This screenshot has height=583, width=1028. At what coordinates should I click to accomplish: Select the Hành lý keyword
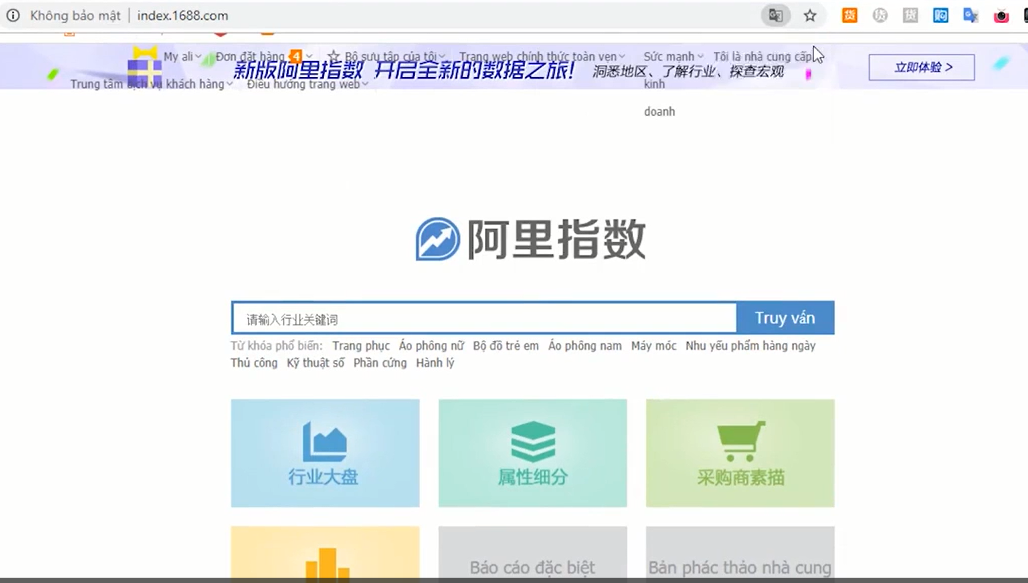coord(435,363)
